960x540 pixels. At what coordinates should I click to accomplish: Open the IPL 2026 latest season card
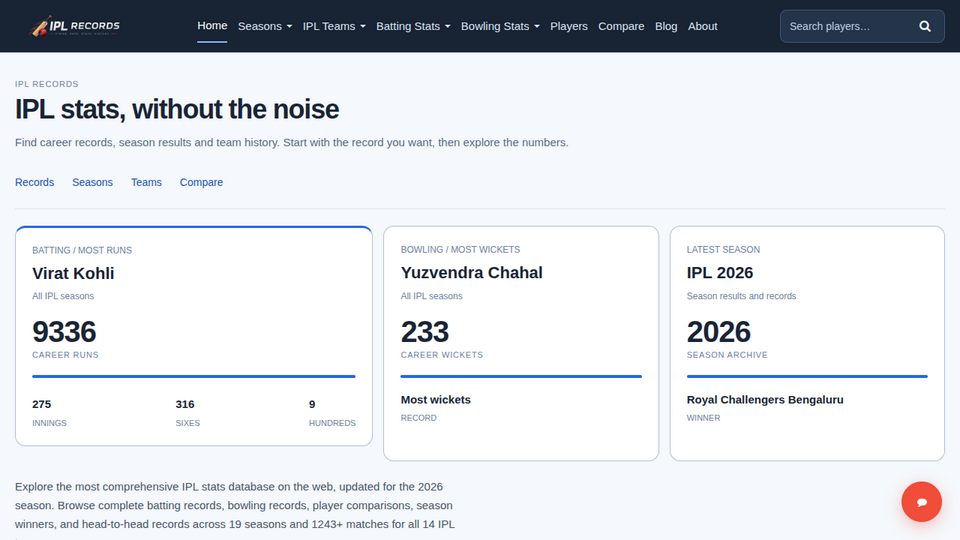click(807, 343)
